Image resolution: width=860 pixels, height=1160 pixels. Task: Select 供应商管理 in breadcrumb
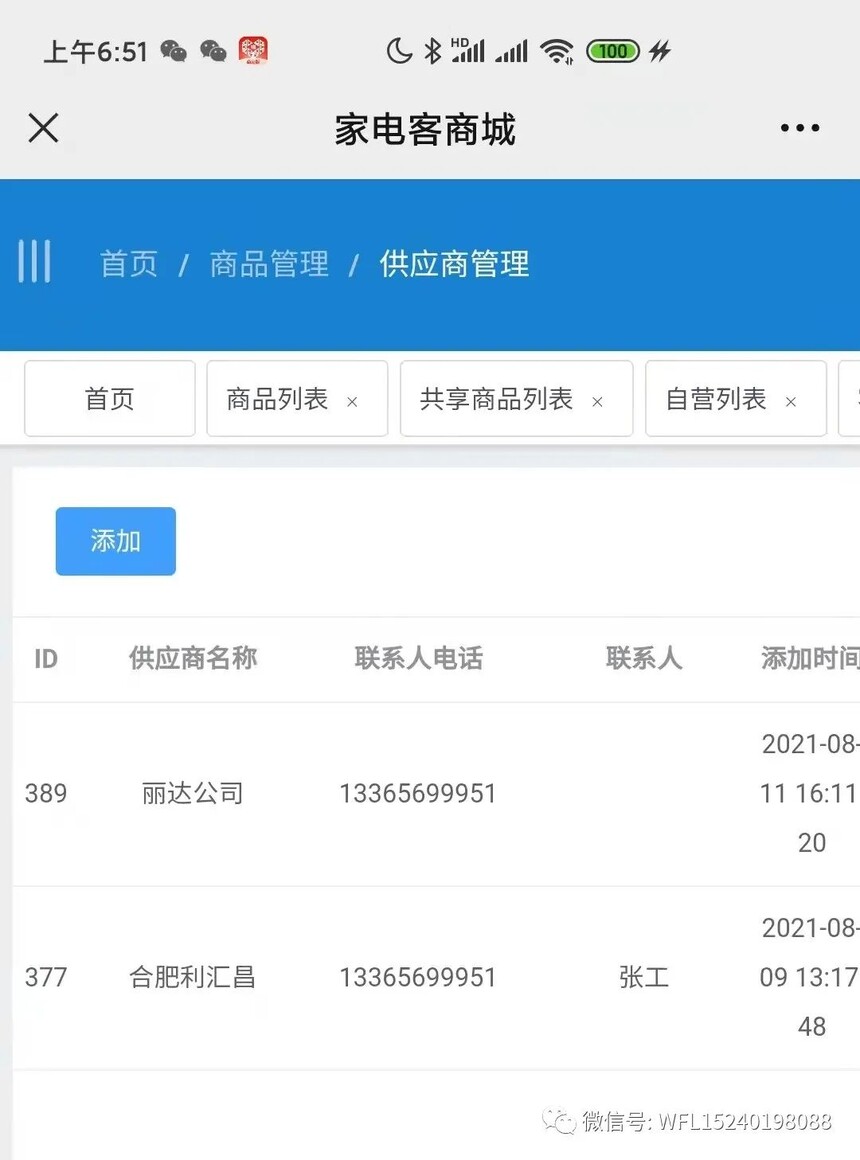(x=454, y=264)
